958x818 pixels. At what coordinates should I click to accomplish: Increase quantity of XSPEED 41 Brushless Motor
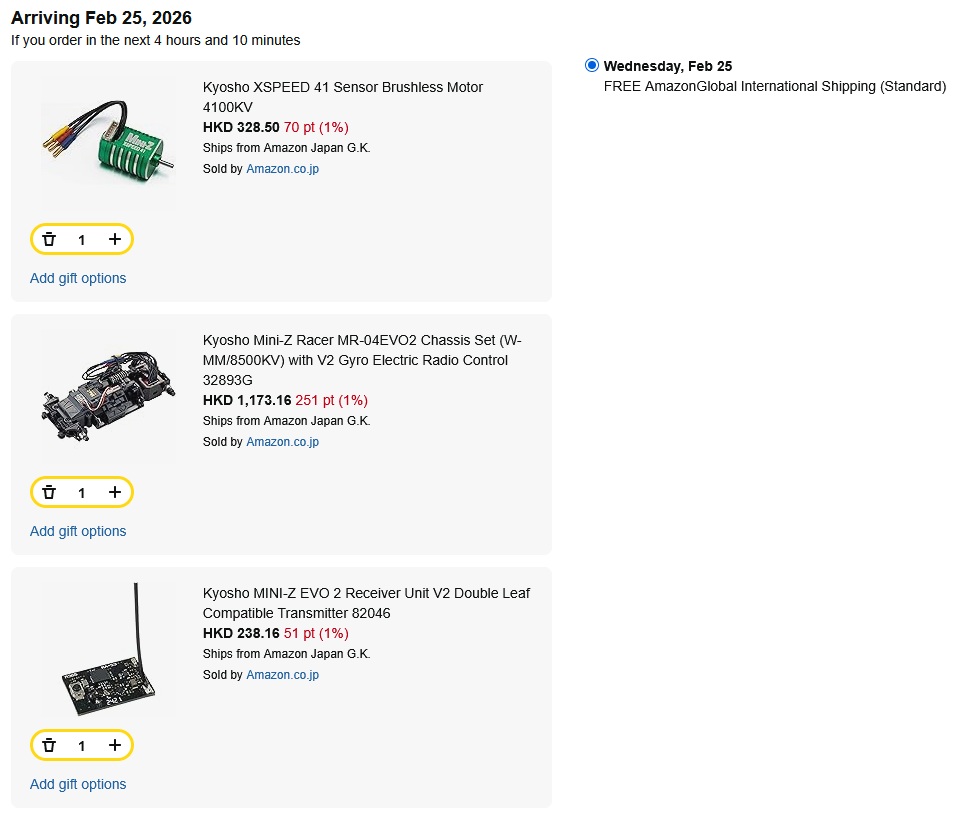tap(115, 240)
